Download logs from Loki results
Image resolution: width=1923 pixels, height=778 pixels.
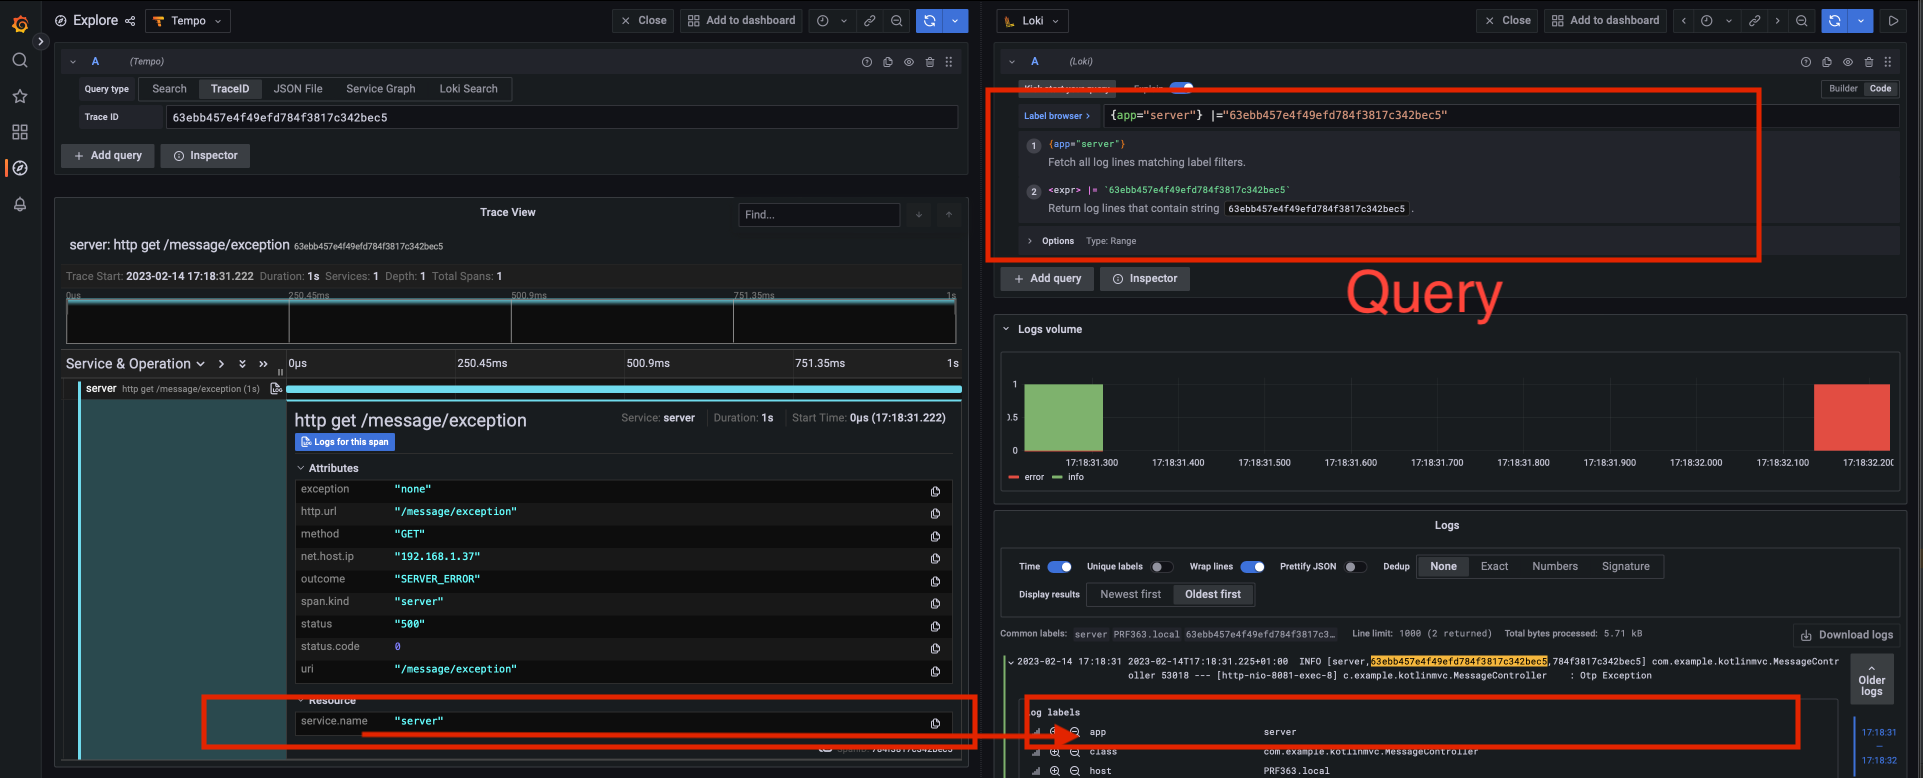pyautogui.click(x=1846, y=635)
